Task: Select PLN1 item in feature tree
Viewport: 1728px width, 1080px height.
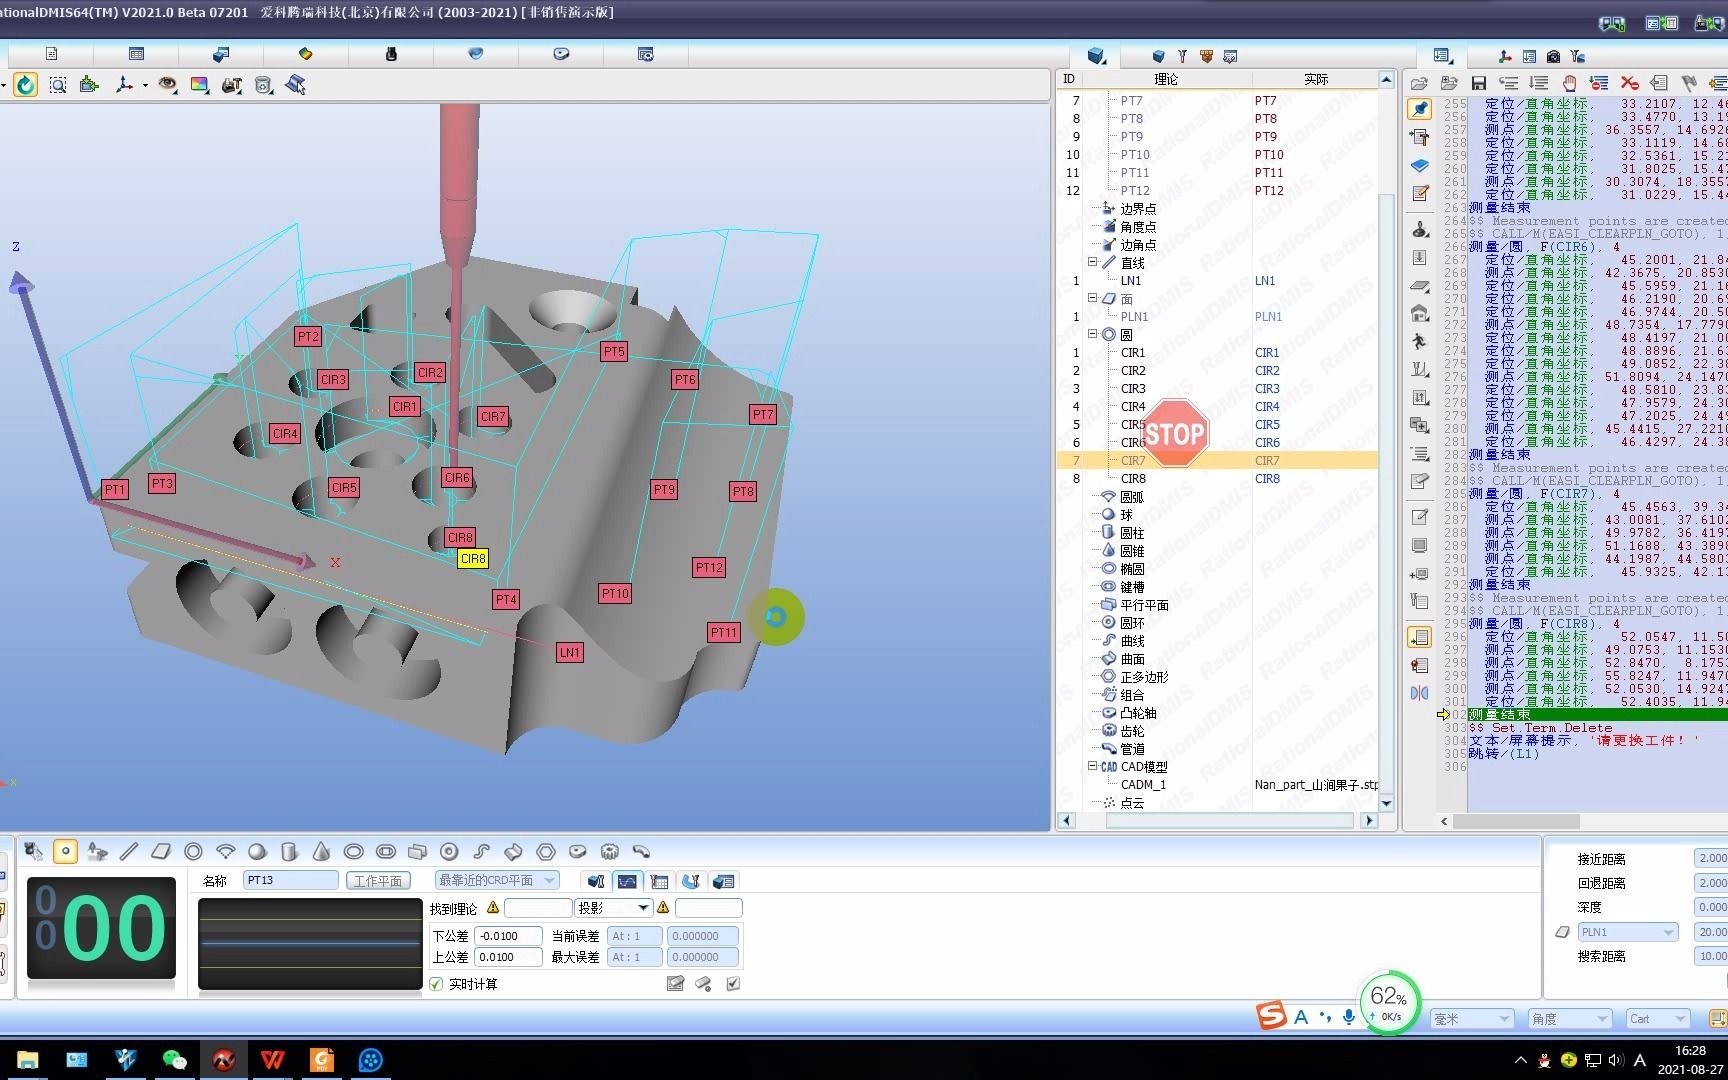Action: tap(1134, 316)
